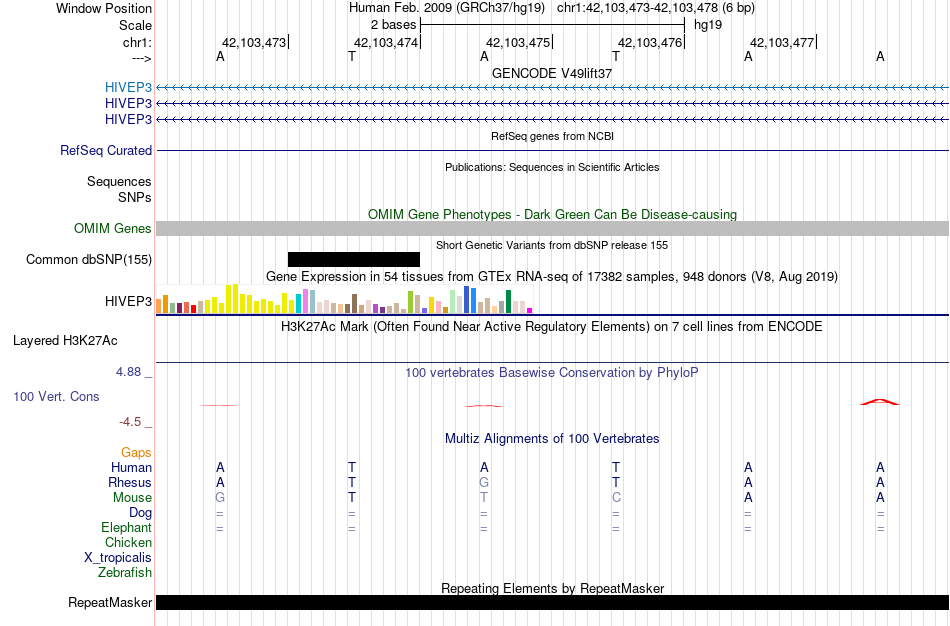950x626 pixels.
Task: Click the 100 Vert. Cons label
Action: 56,396
